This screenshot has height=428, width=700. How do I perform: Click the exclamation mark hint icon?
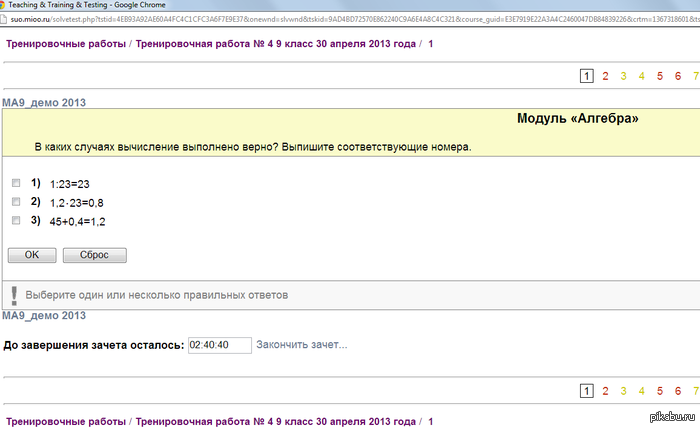click(x=14, y=295)
